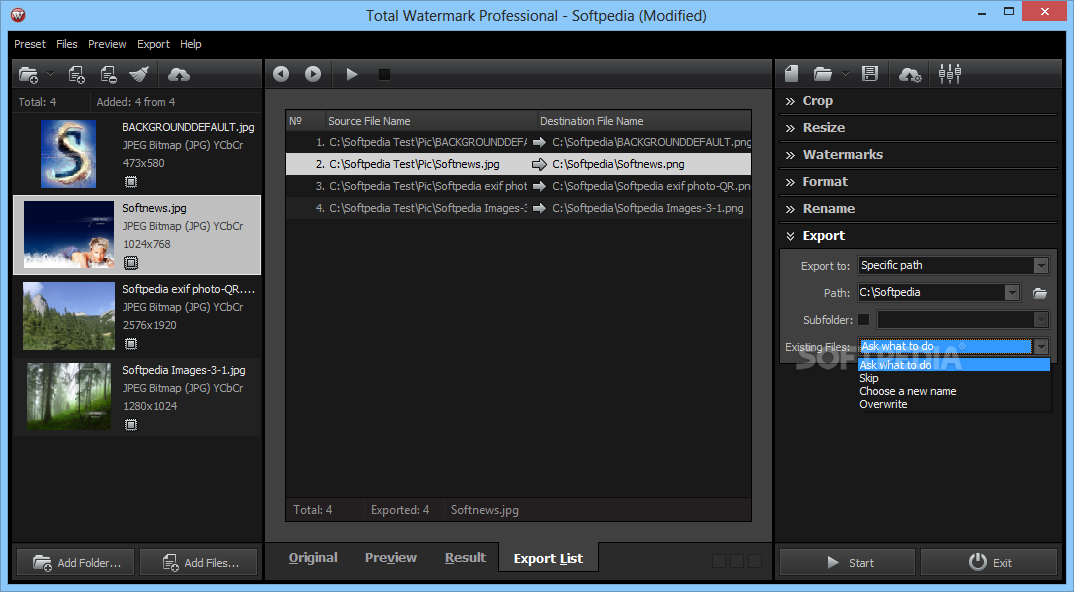
Task: Click the Add Folder... button
Action: point(76,563)
